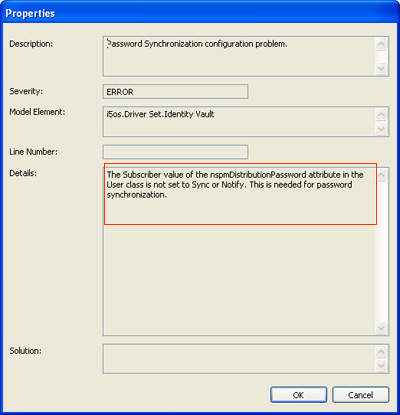
Task: Click the Description field's scroll up arrow
Action: click(381, 44)
